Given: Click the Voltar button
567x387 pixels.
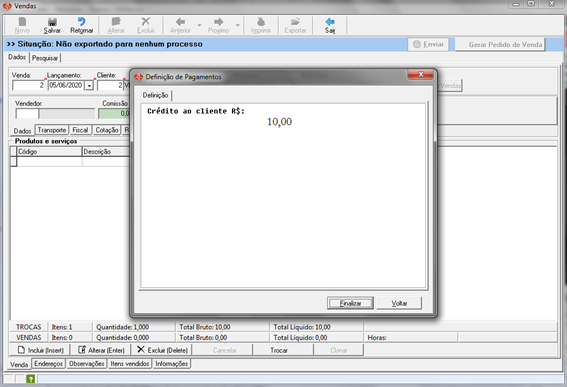Looking at the screenshot, I should coord(399,303).
